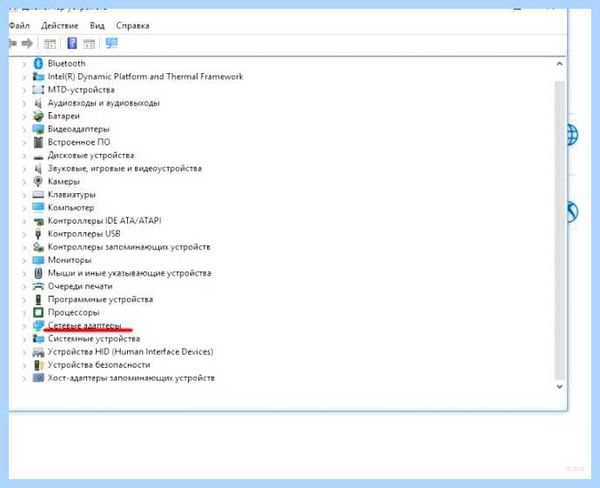Open the Действие menu

(60, 26)
